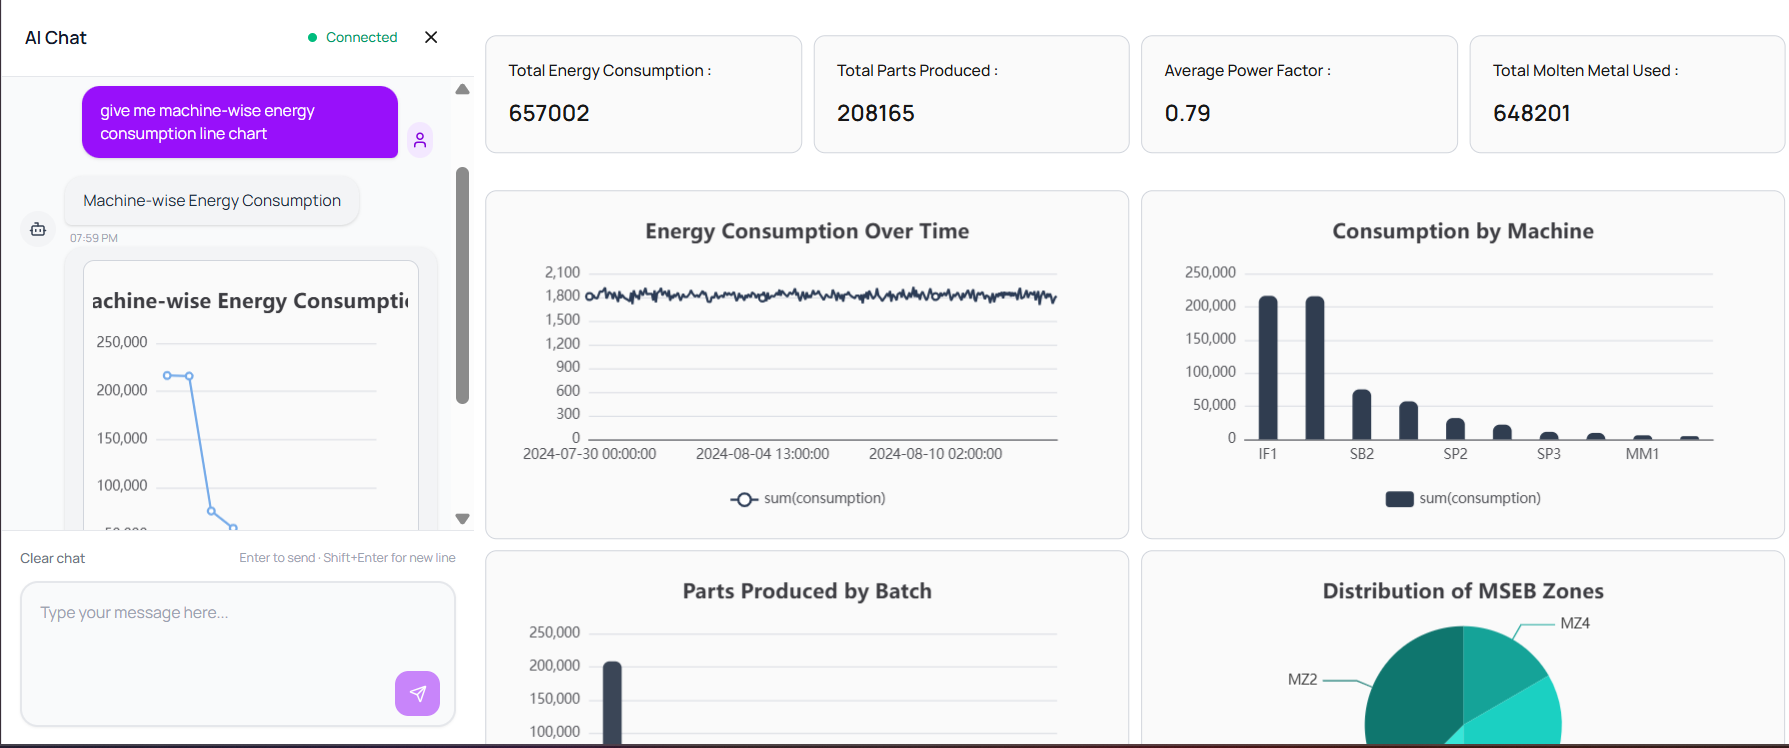Click the bot avatar icon

38,229
